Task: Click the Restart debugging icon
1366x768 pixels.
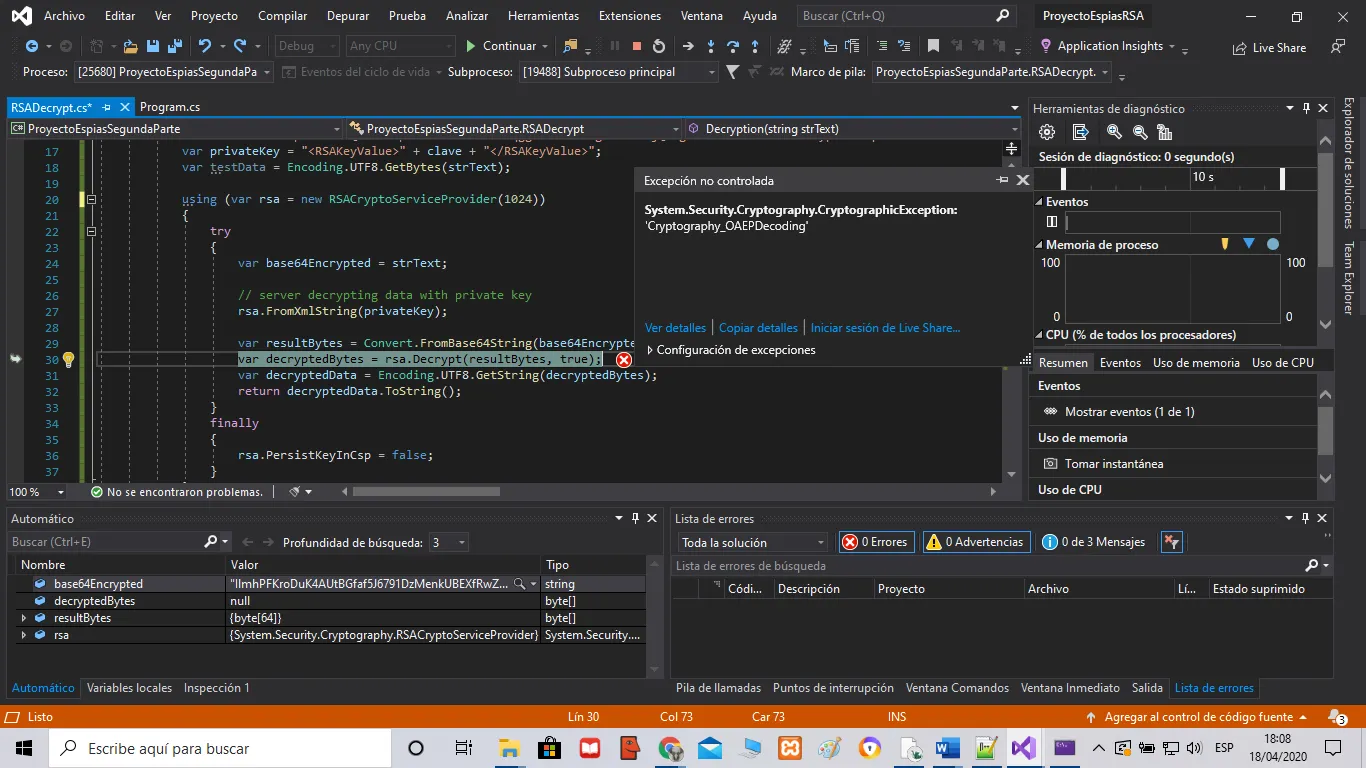Action: (658, 46)
